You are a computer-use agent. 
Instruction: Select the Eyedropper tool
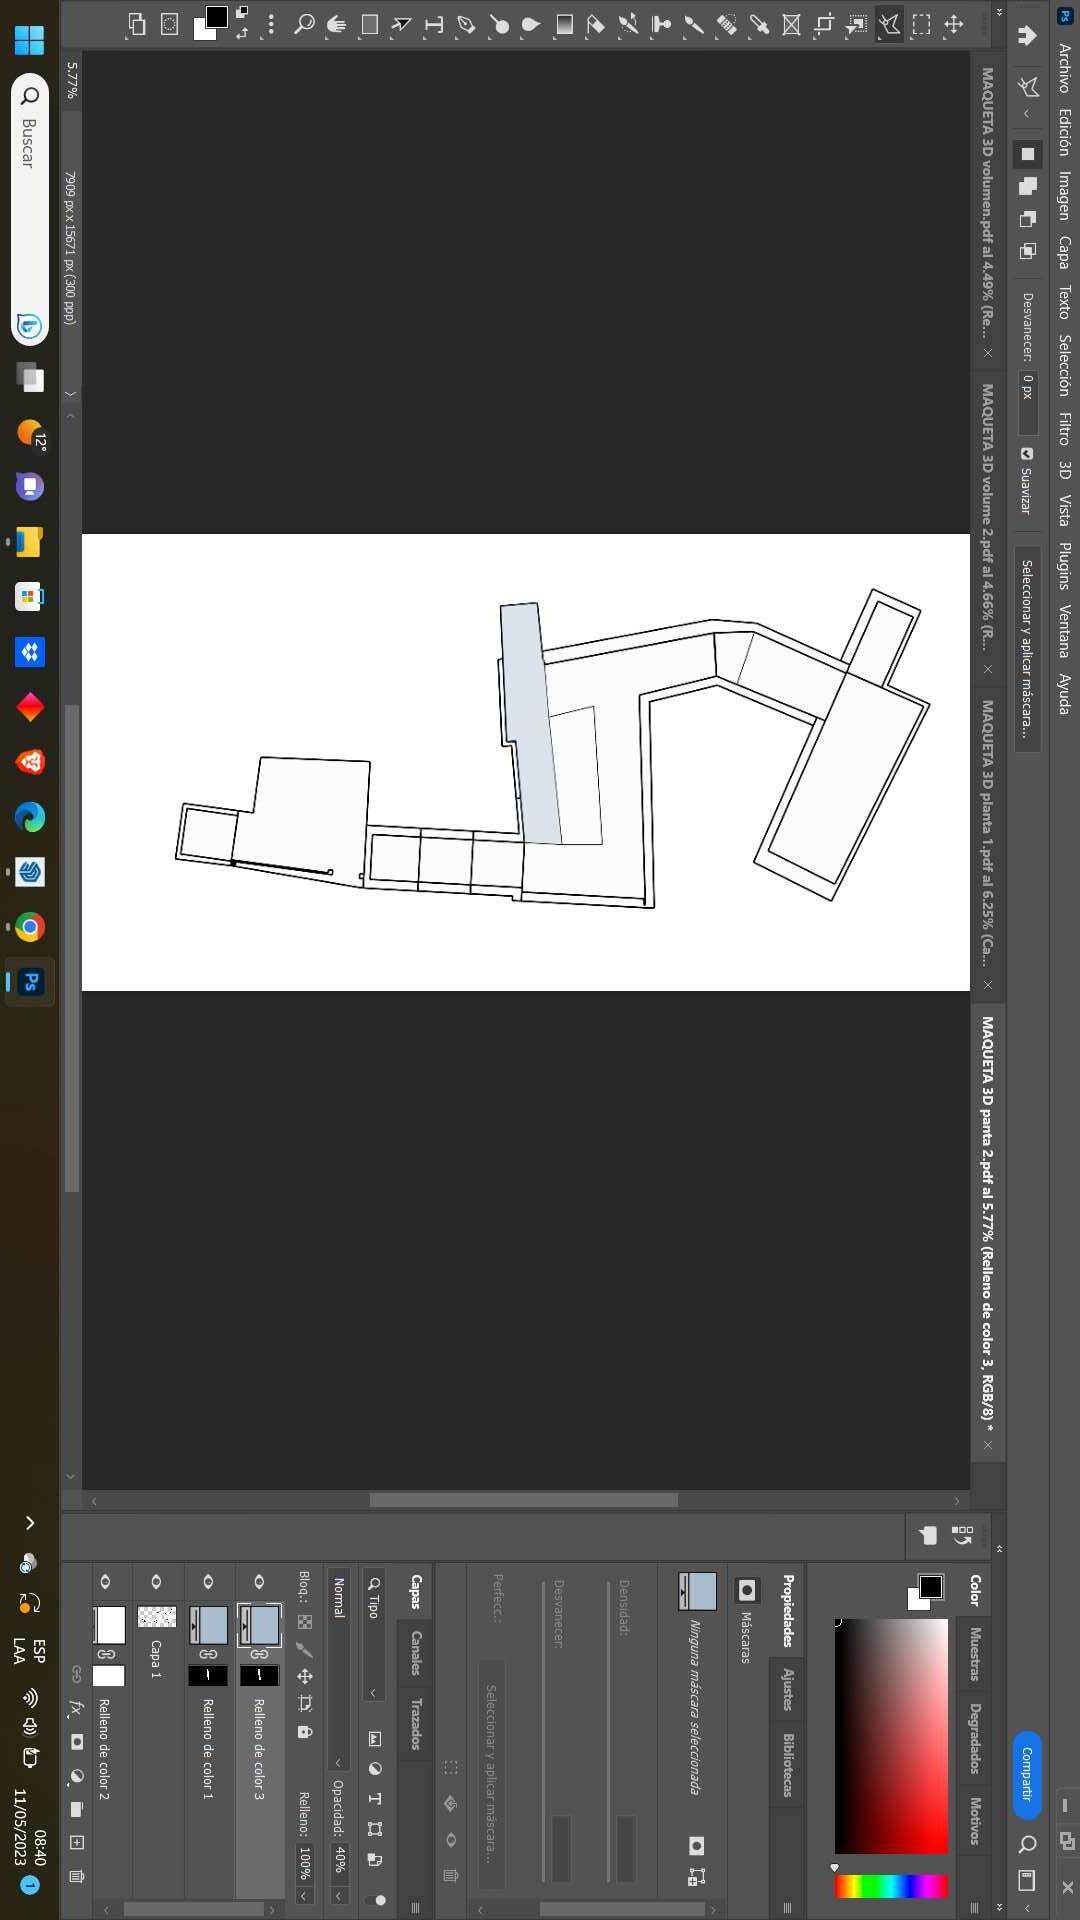click(x=759, y=24)
